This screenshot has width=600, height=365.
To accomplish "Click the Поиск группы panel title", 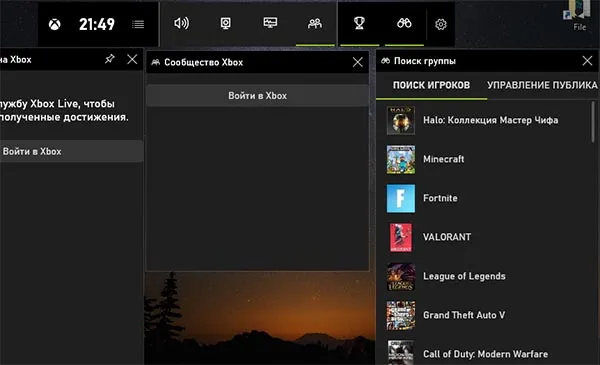I will (x=425, y=61).
